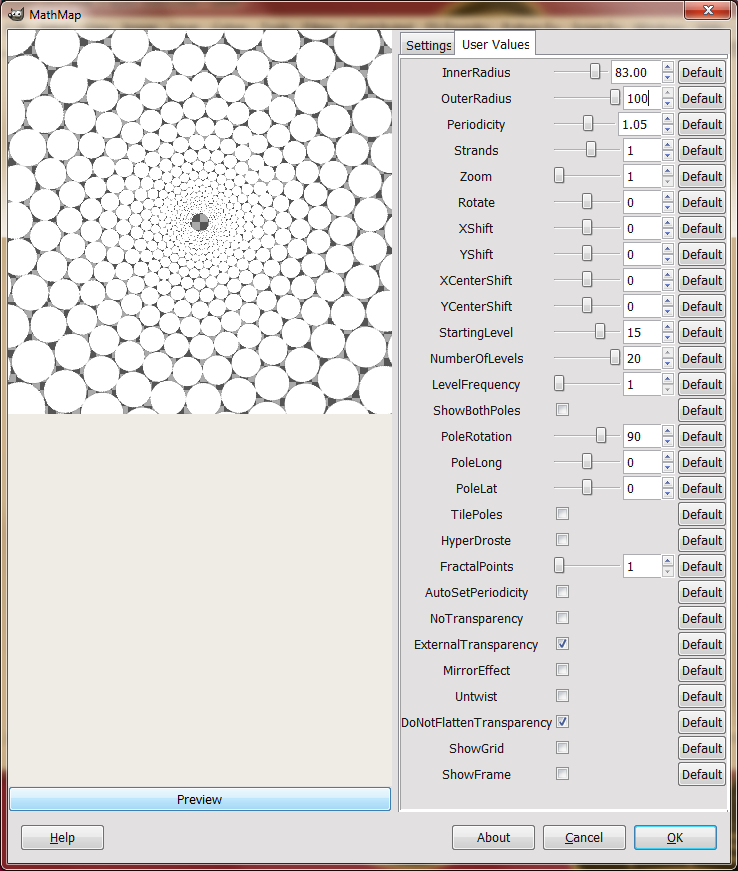
Task: Decrease the Rotate value using down arrow
Action: pyautogui.click(x=667, y=208)
